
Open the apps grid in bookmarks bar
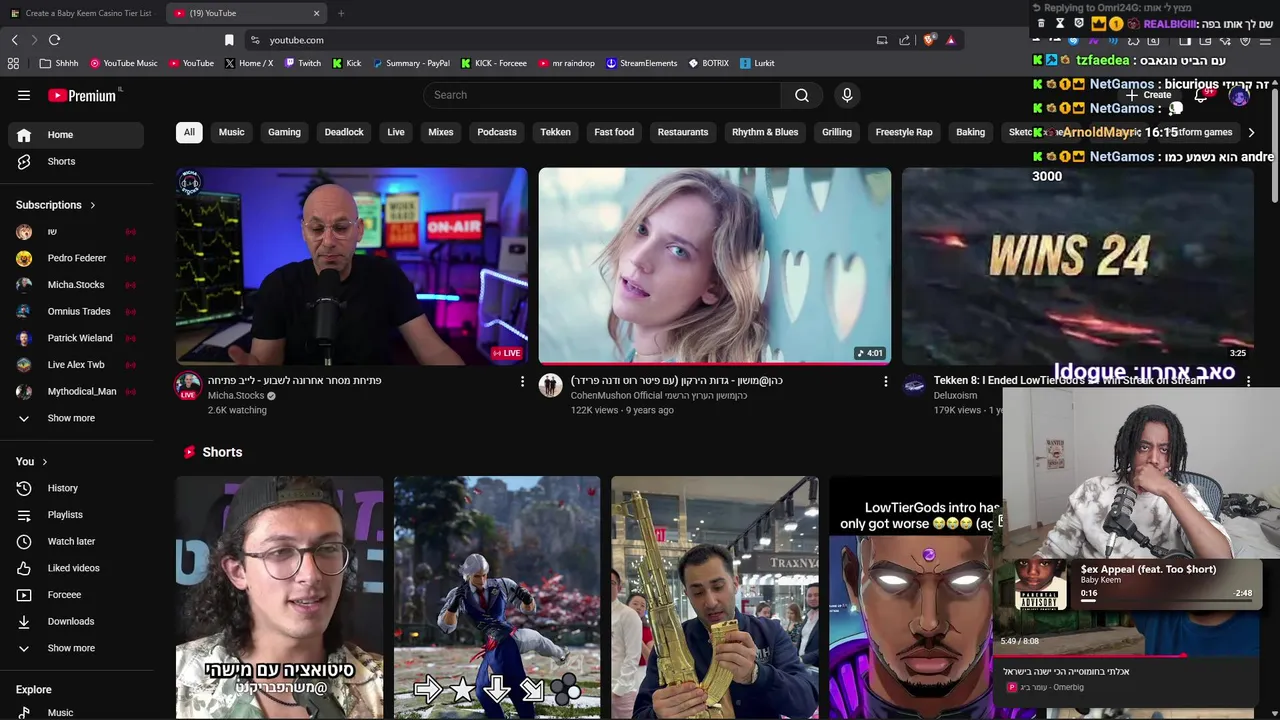click(x=13, y=63)
